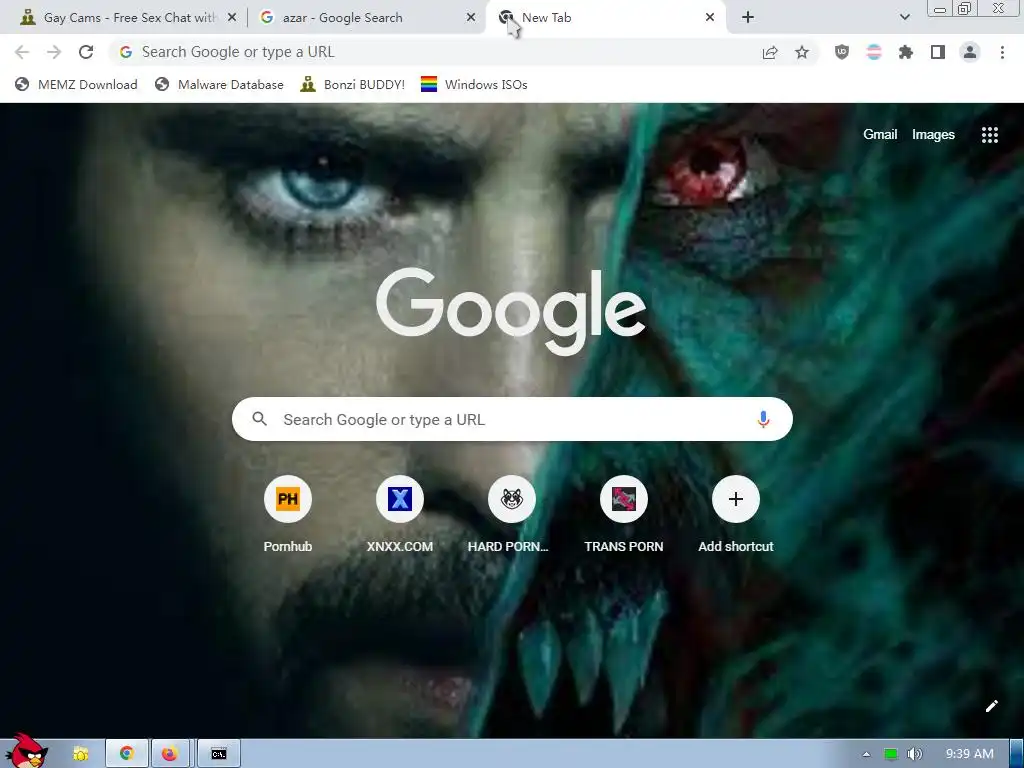Open uBlock Origin extension
This screenshot has width=1024, height=768.
click(x=842, y=52)
